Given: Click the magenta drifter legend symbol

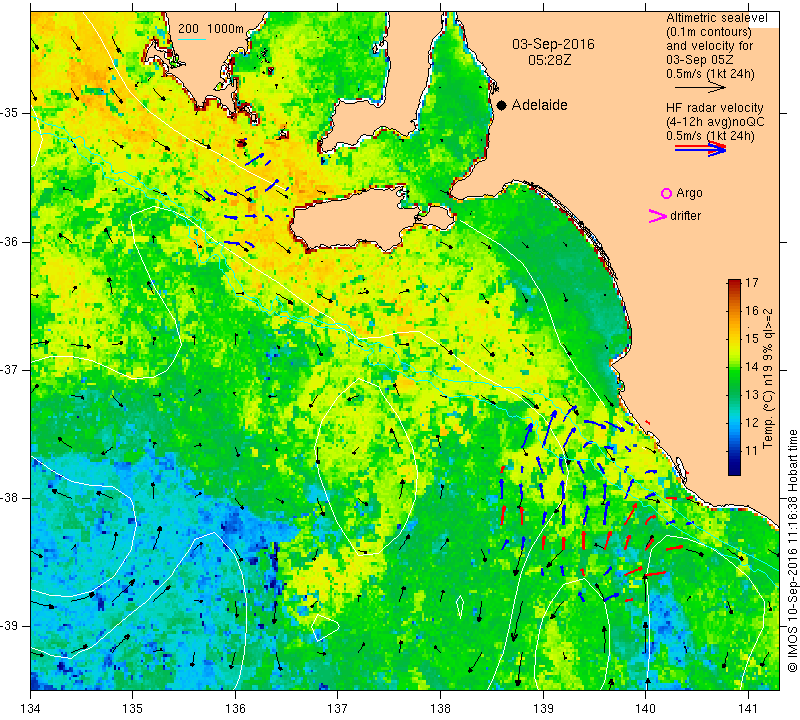Looking at the screenshot, I should 658,216.
